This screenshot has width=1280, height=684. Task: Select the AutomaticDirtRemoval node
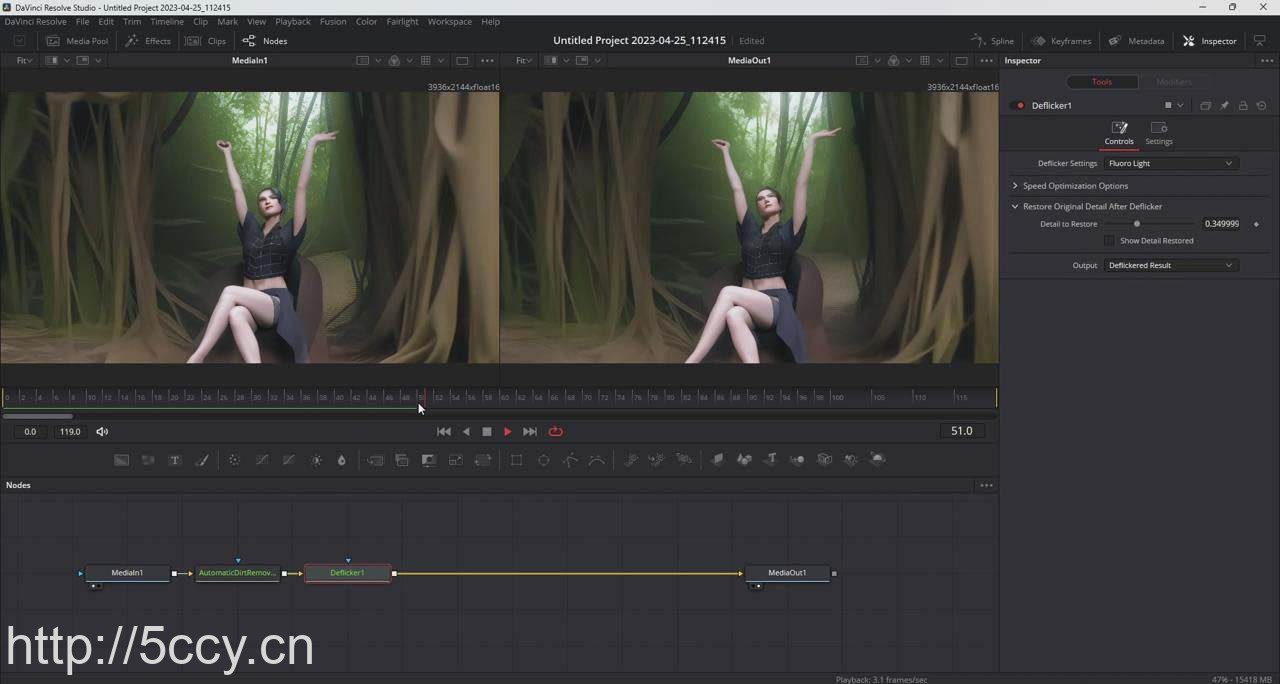(237, 573)
